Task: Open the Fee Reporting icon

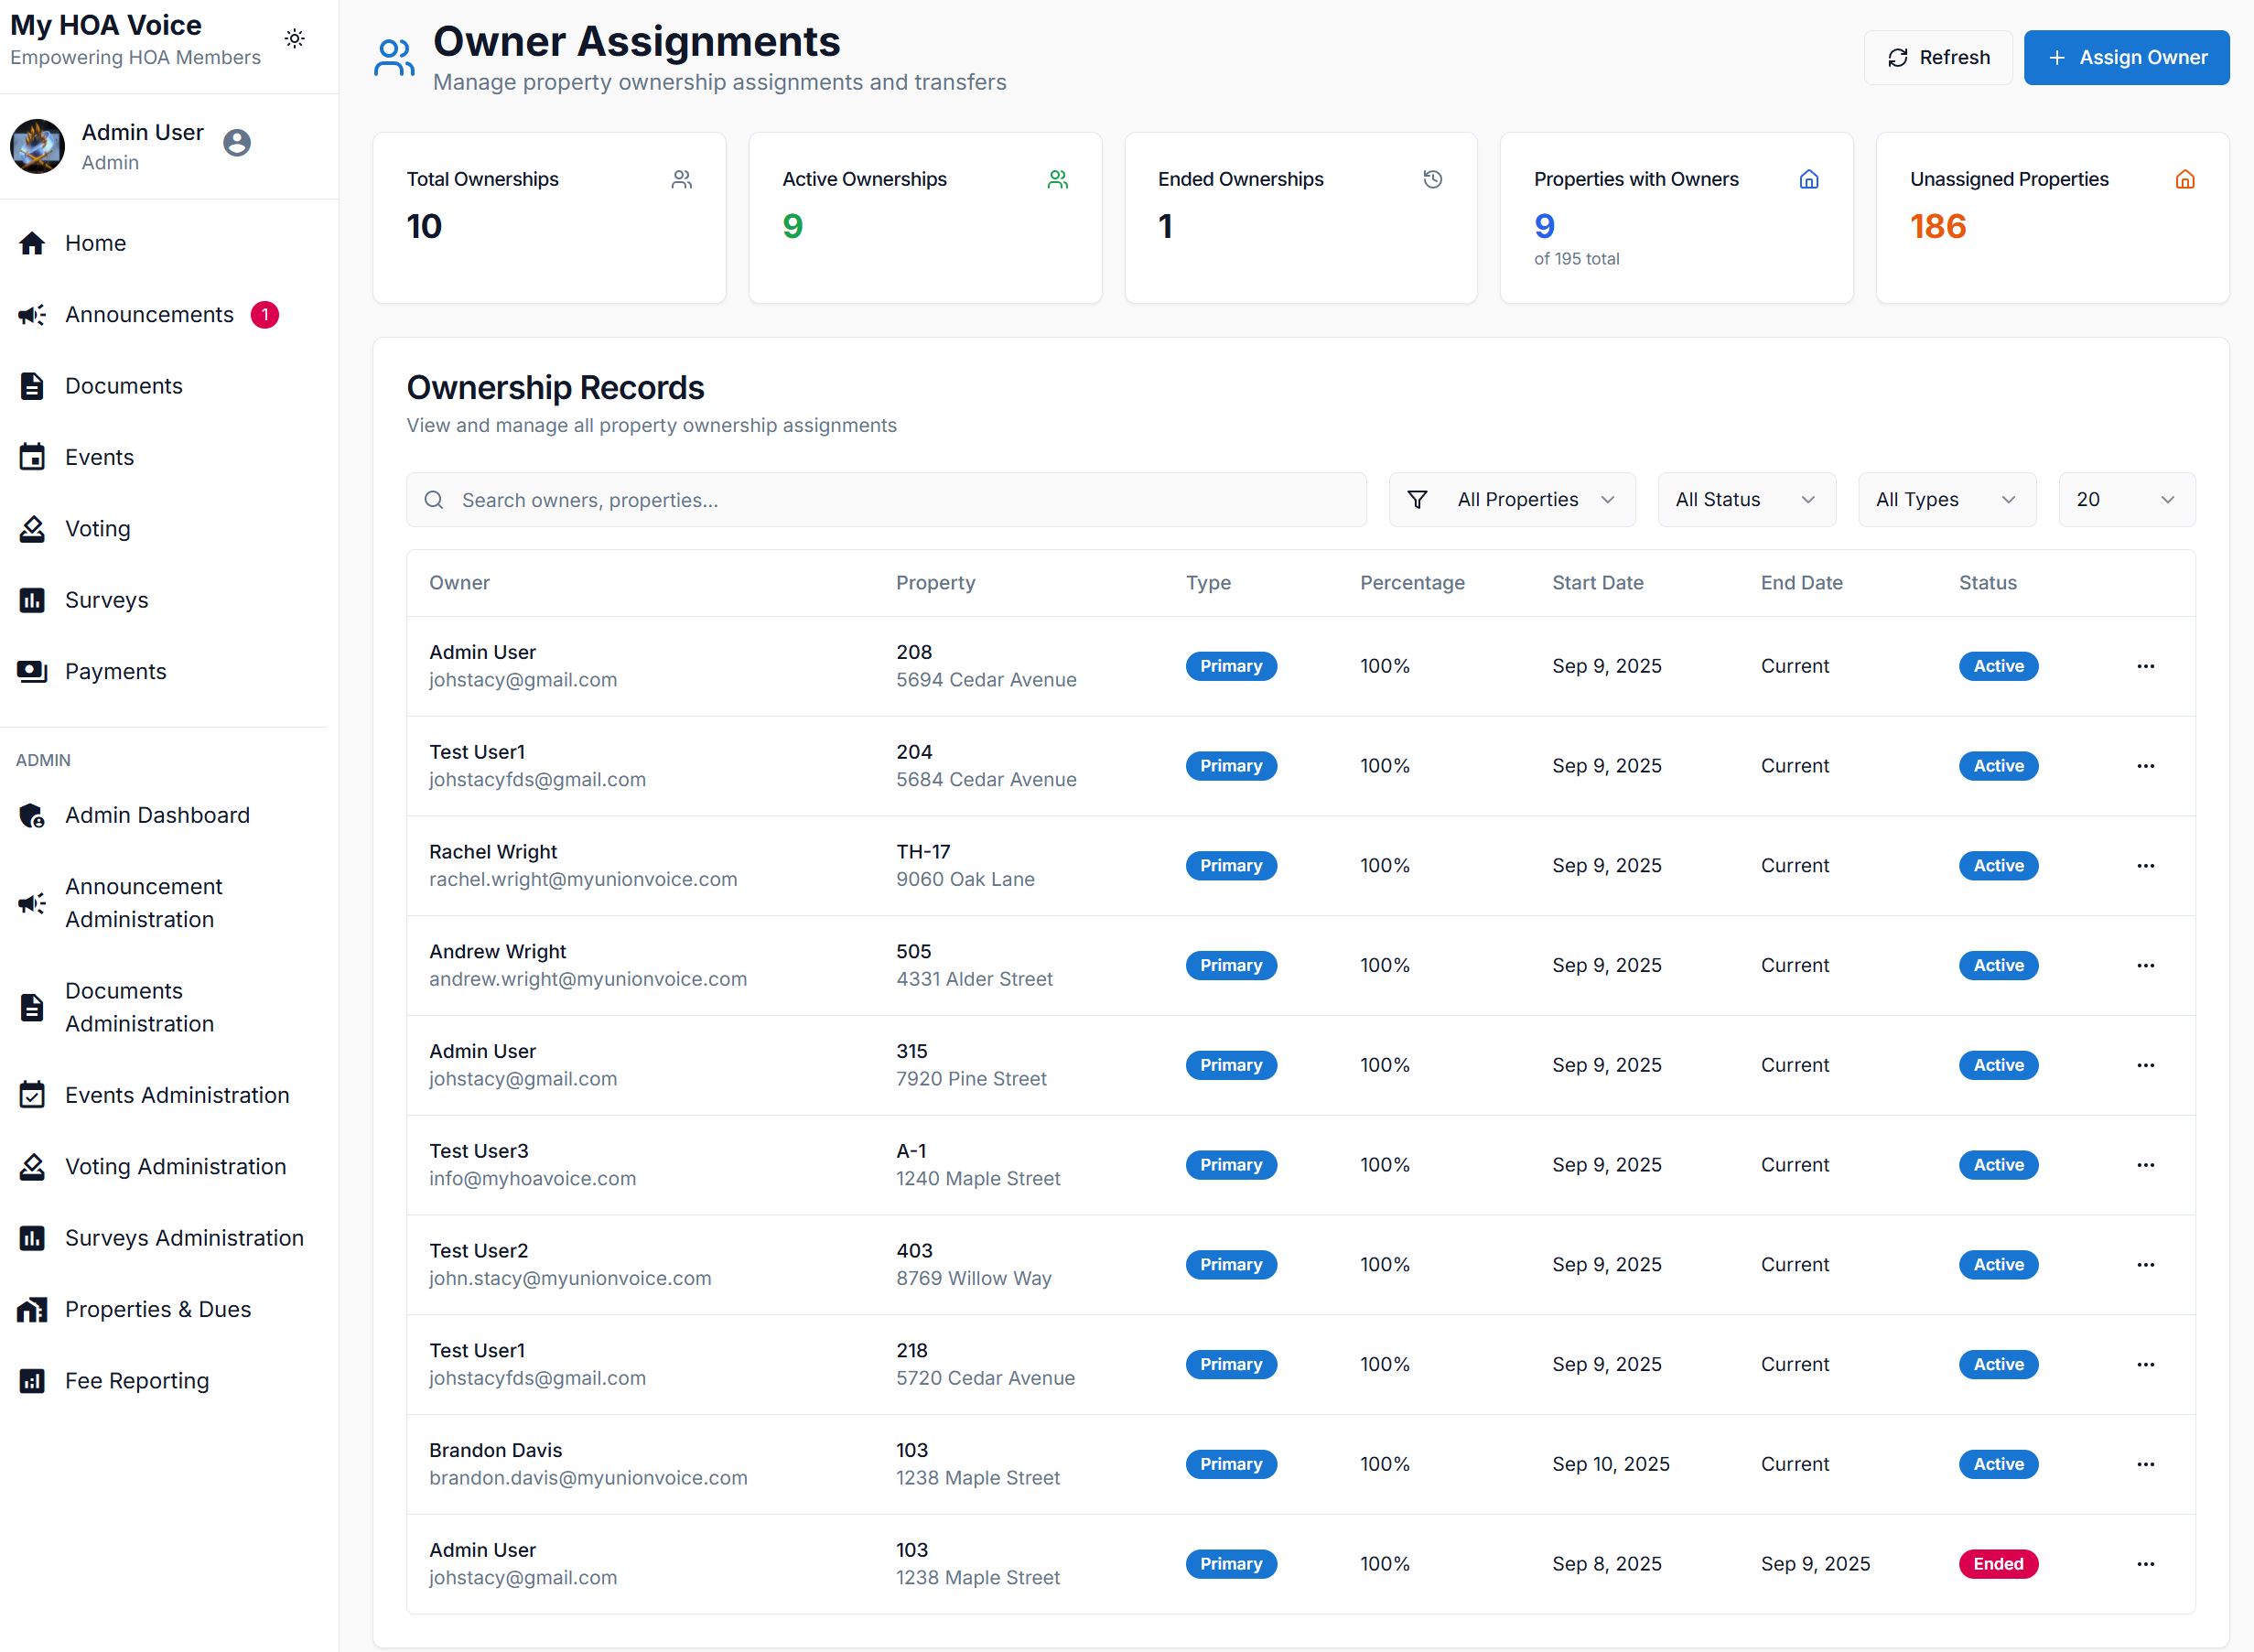Action: pyautogui.click(x=32, y=1381)
